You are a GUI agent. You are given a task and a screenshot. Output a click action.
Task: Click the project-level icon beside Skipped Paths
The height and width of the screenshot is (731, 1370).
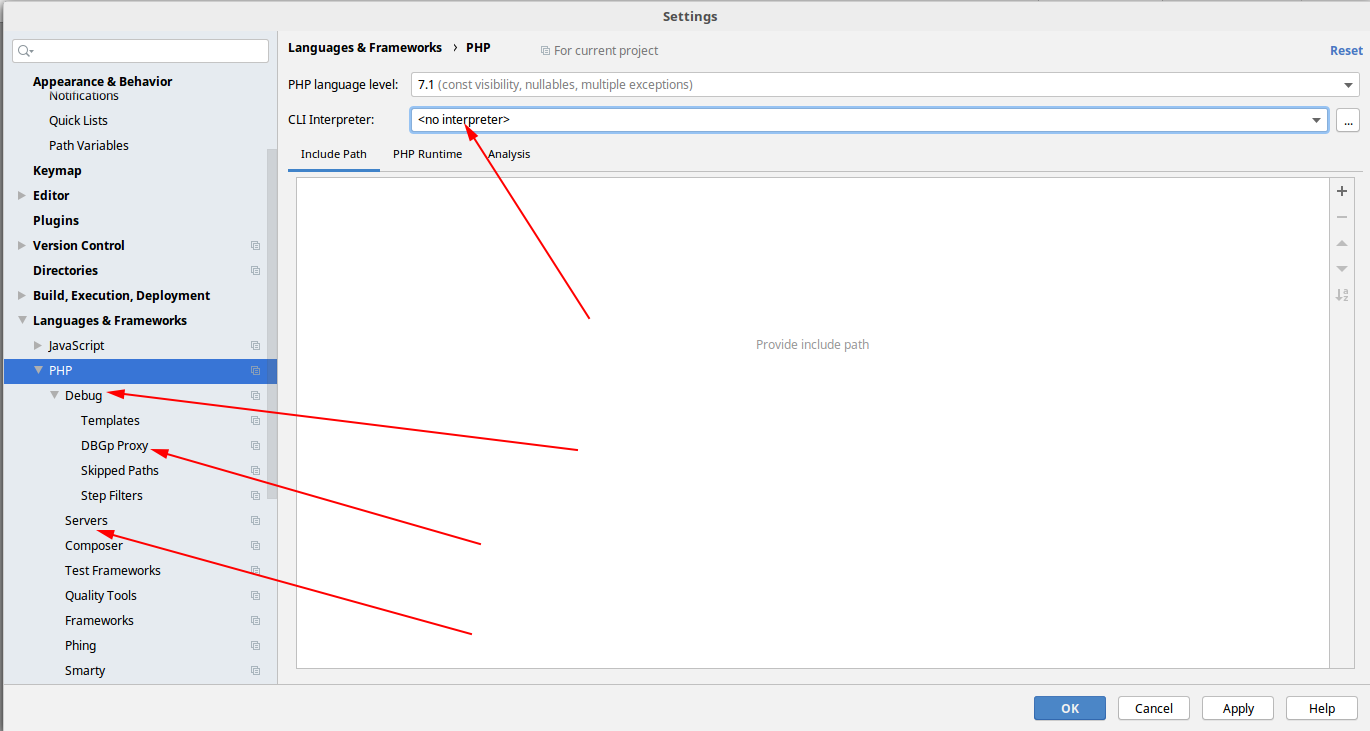click(255, 471)
